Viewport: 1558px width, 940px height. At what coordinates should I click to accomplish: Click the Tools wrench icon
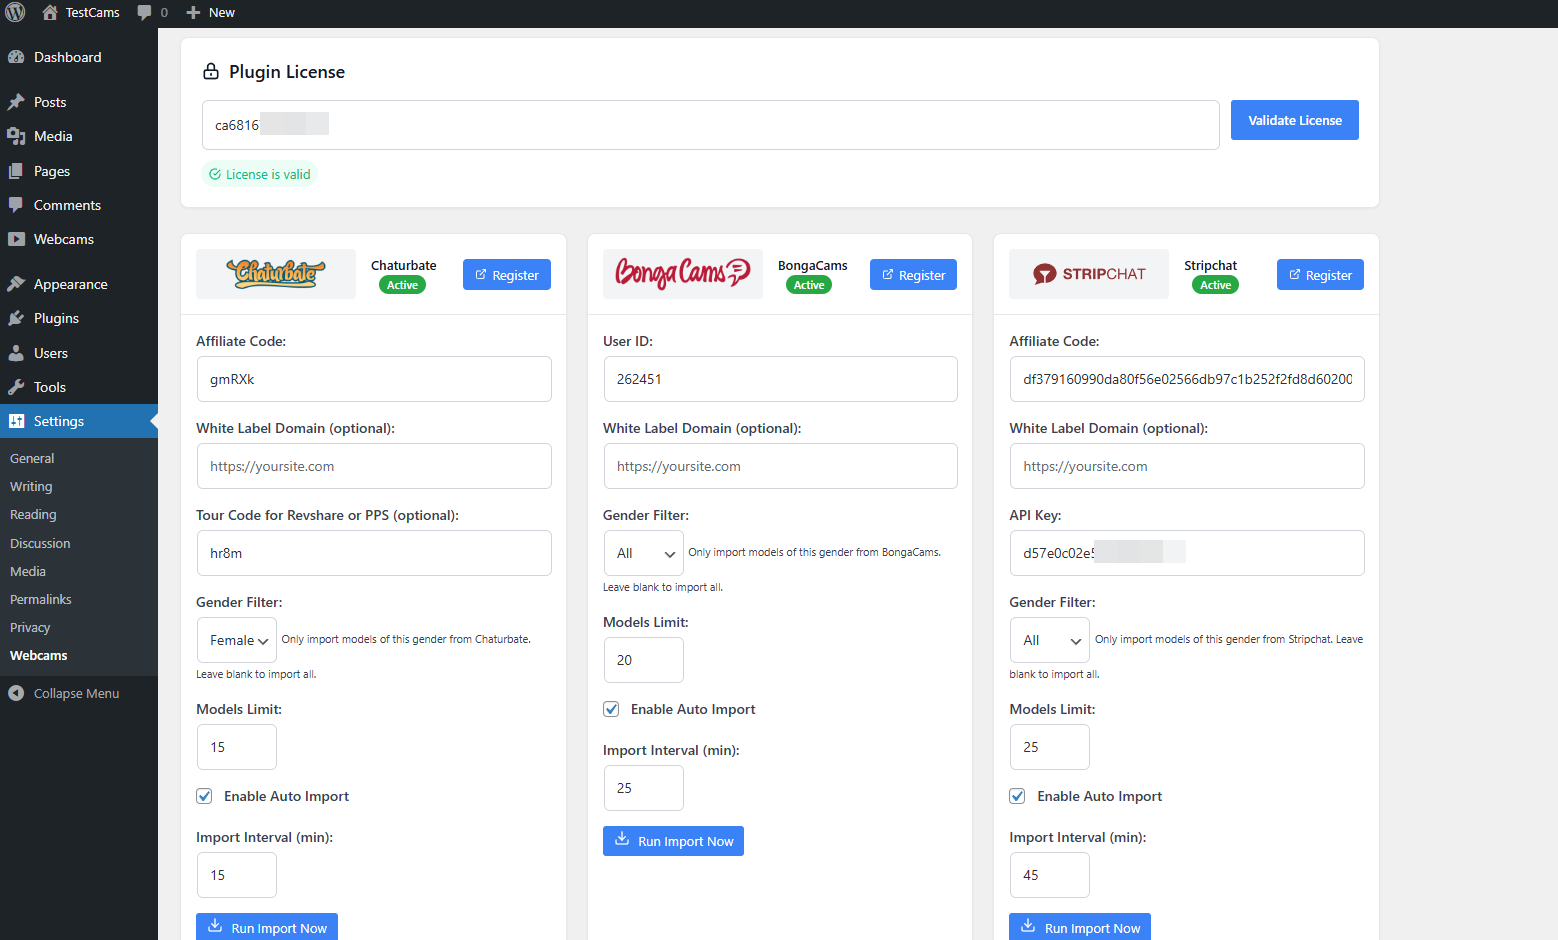pos(16,387)
